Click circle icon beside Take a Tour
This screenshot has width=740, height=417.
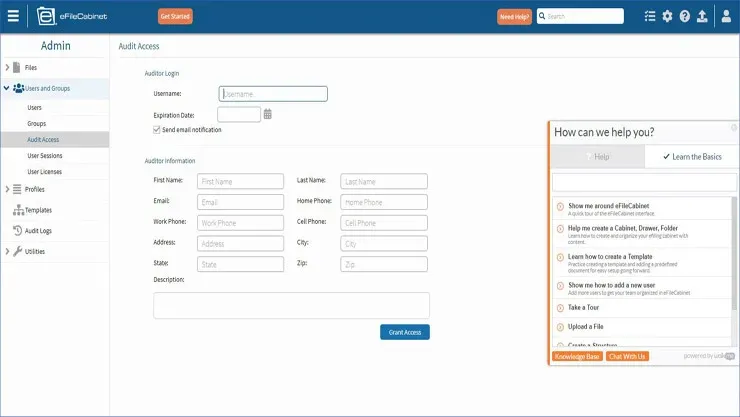[x=560, y=308]
